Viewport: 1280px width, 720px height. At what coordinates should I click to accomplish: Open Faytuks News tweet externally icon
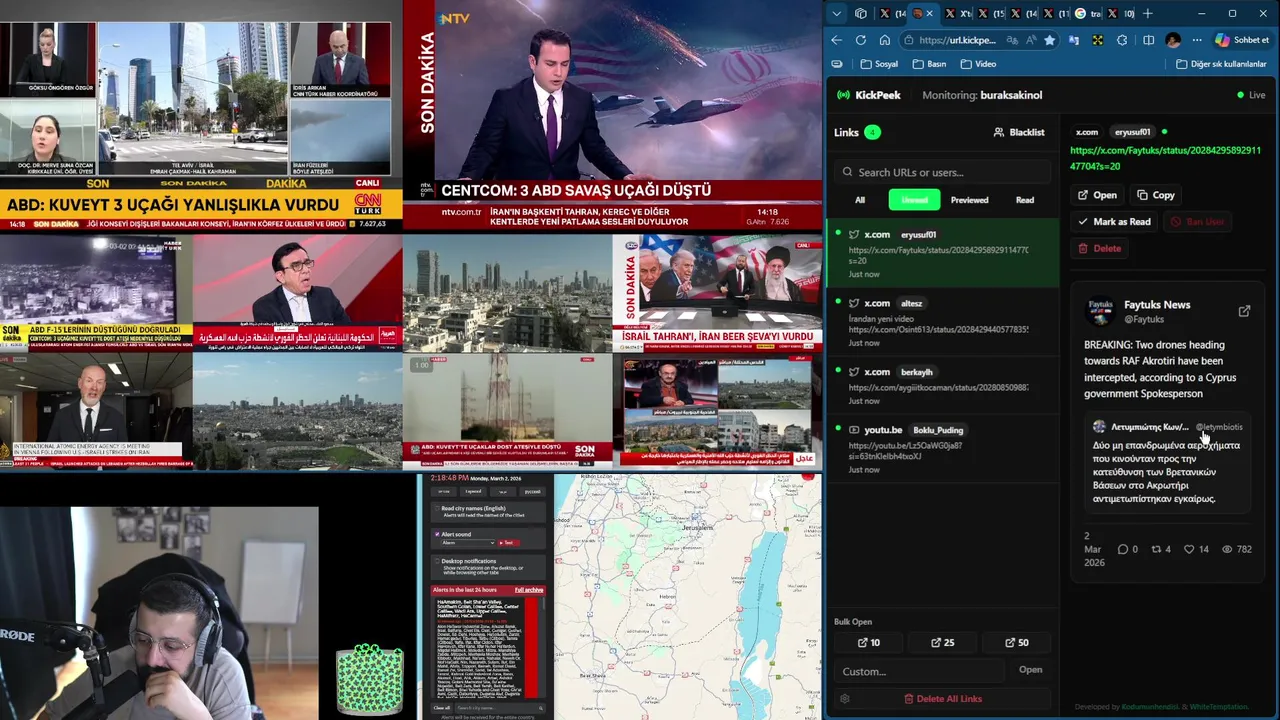pos(1244,311)
